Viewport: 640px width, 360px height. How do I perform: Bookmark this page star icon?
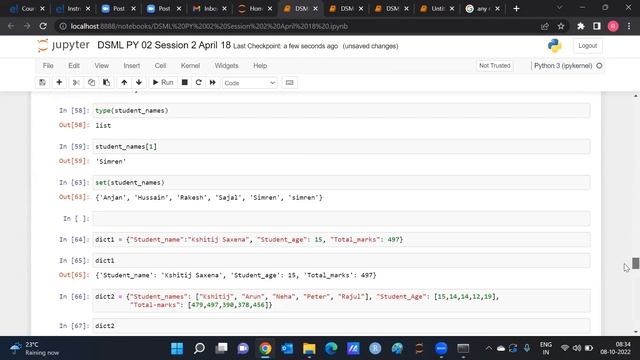point(561,26)
